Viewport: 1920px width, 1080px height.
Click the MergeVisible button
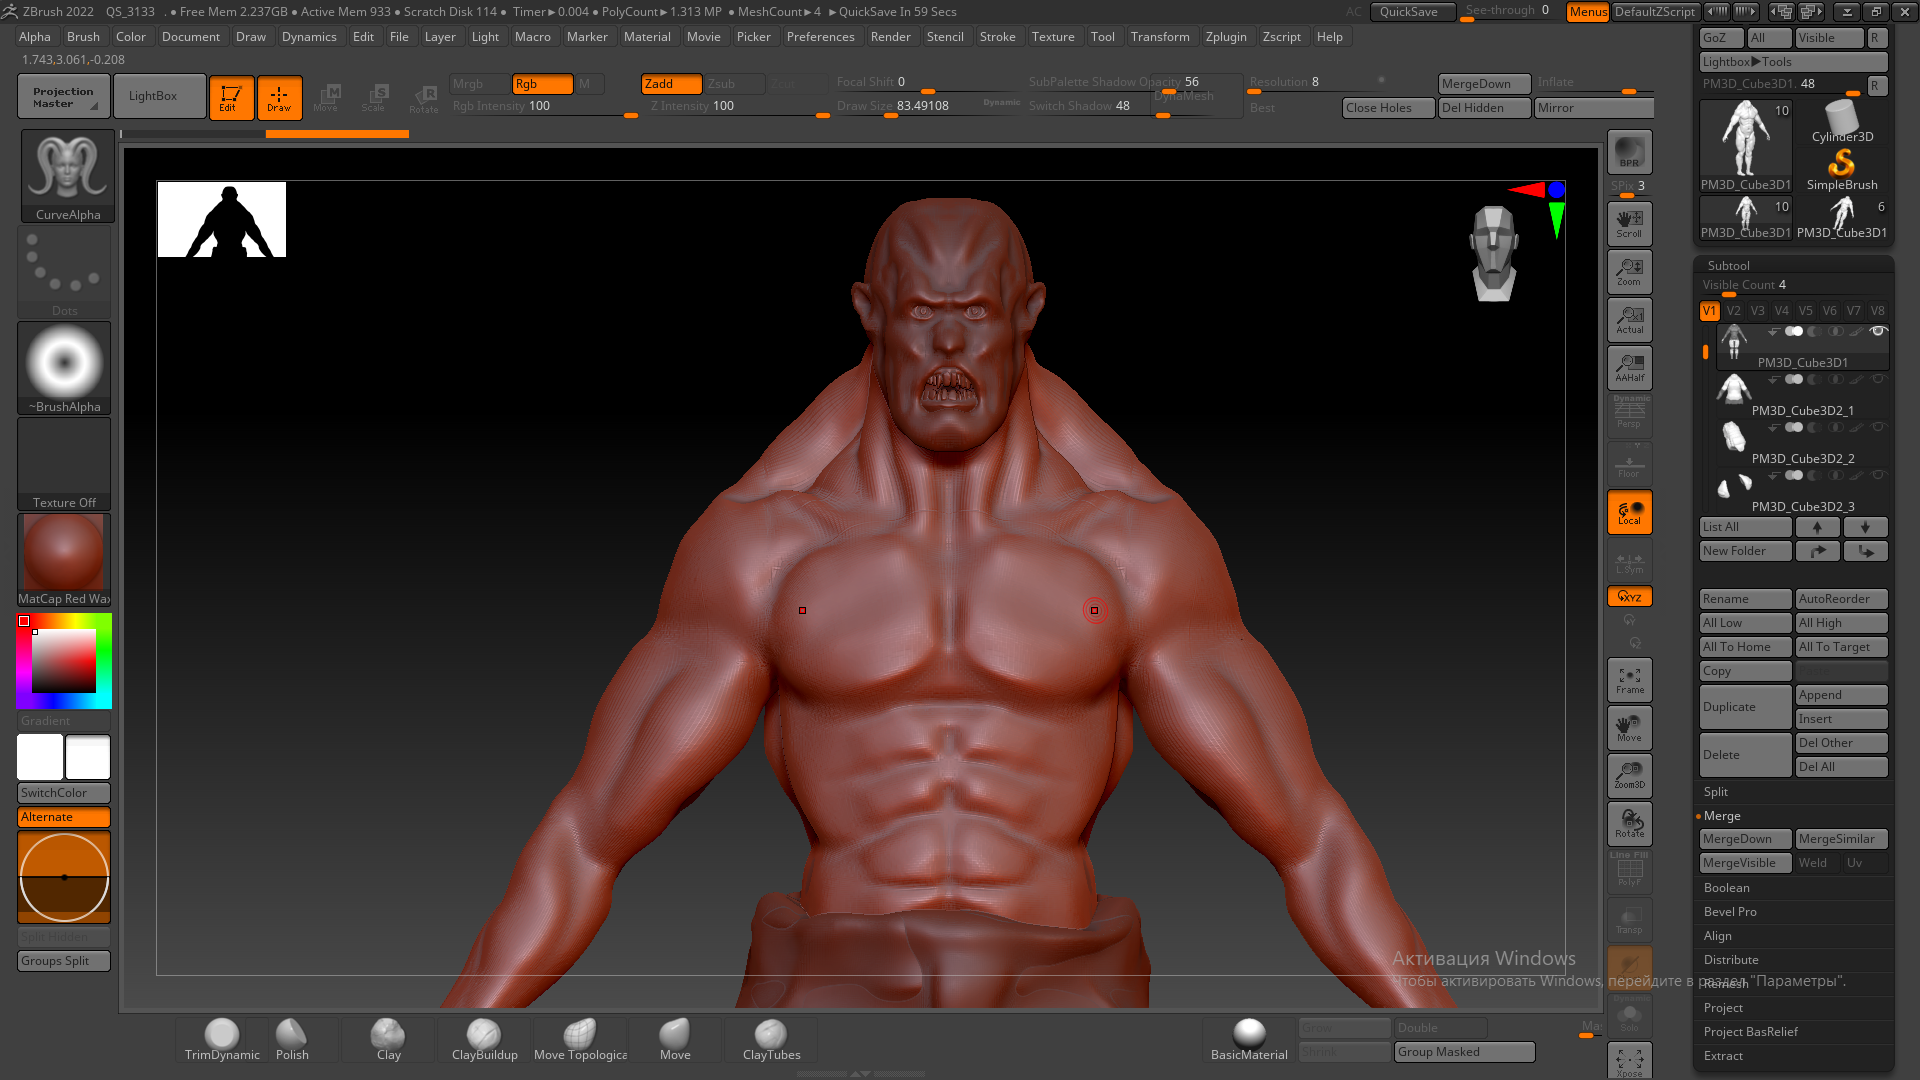[x=1744, y=863]
